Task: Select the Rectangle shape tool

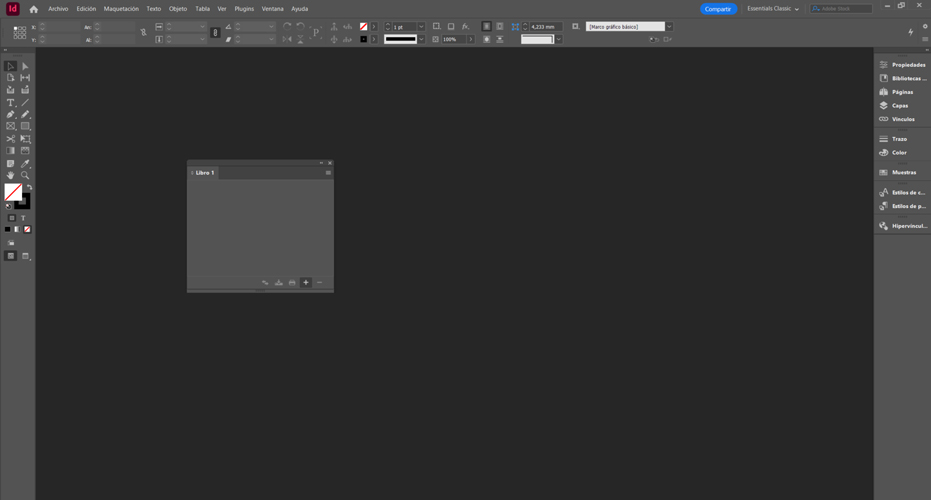Action: point(25,126)
